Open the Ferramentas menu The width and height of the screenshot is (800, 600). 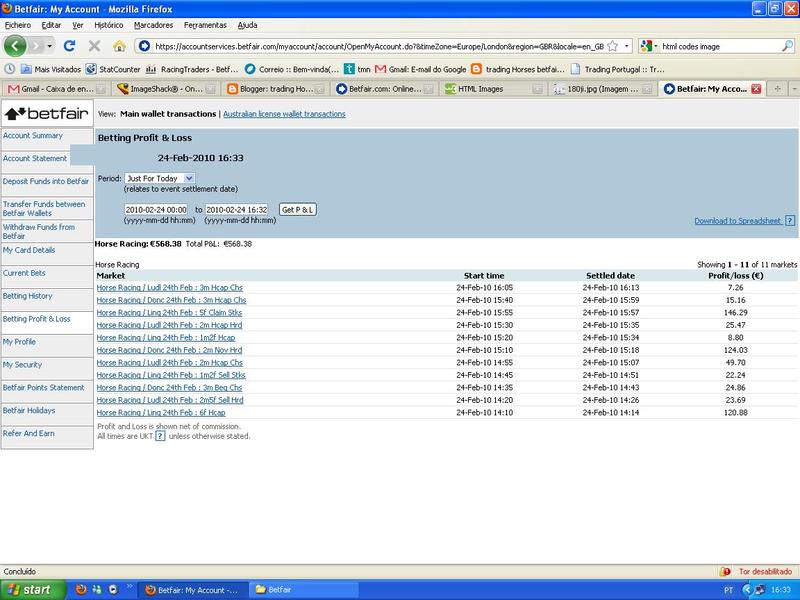click(205, 25)
